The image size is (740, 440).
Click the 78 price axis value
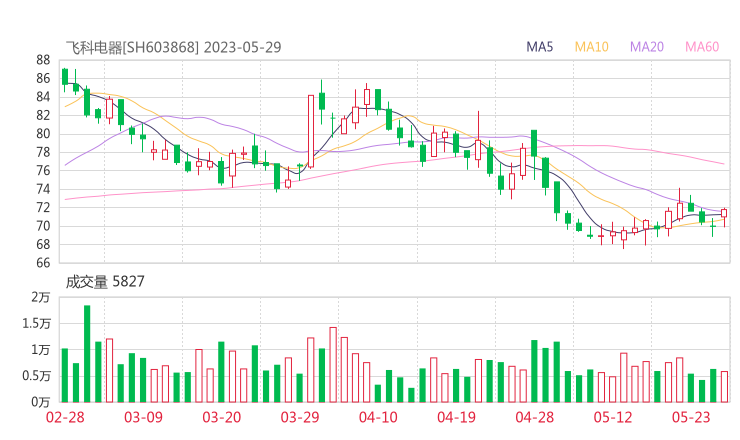pyautogui.click(x=43, y=152)
